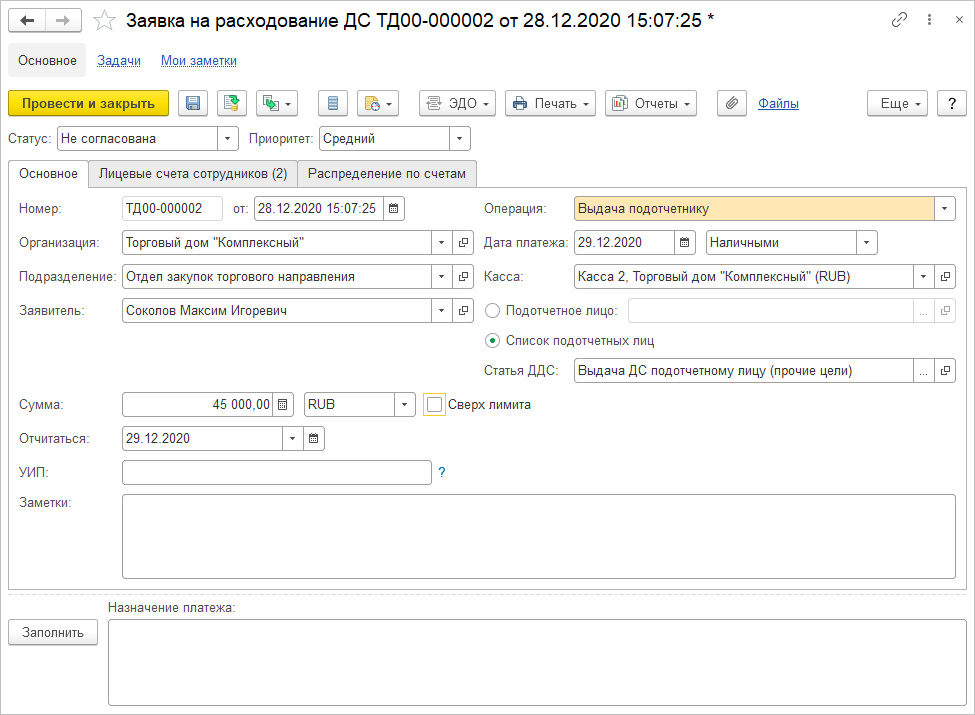Expand the Статус dropdown

coord(228,139)
